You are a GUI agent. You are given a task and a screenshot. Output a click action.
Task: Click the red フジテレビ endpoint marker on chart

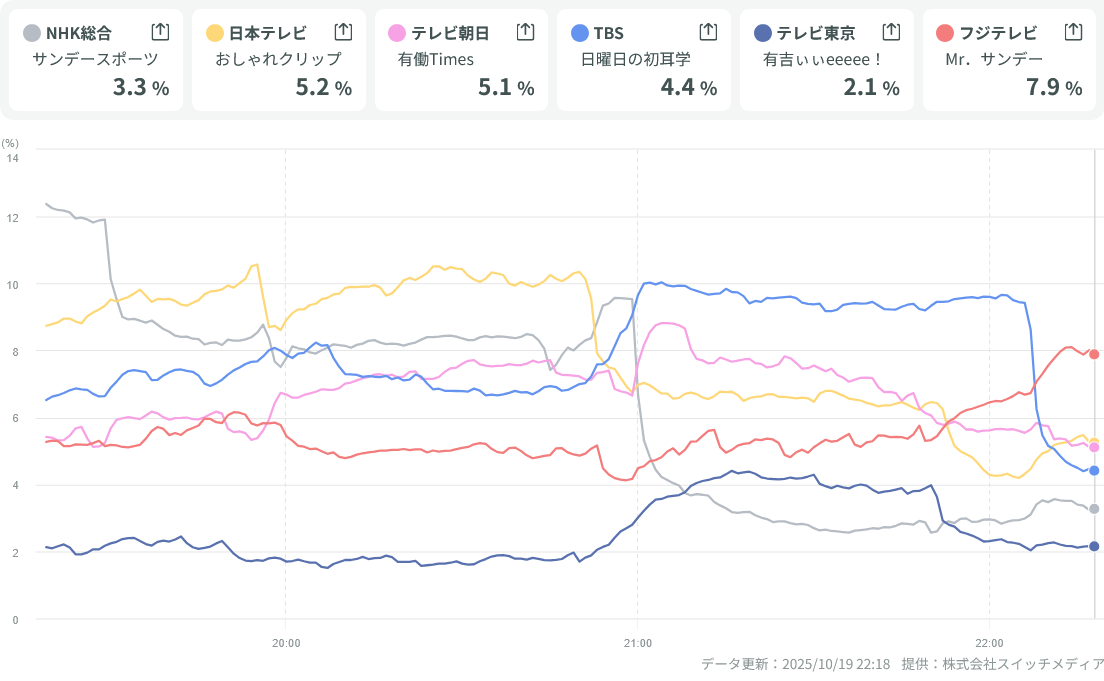[1094, 354]
